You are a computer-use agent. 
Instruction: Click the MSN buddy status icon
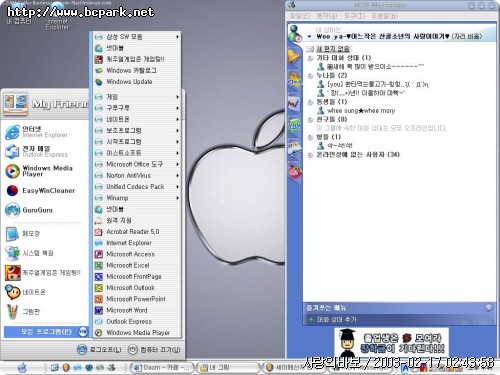point(295,33)
